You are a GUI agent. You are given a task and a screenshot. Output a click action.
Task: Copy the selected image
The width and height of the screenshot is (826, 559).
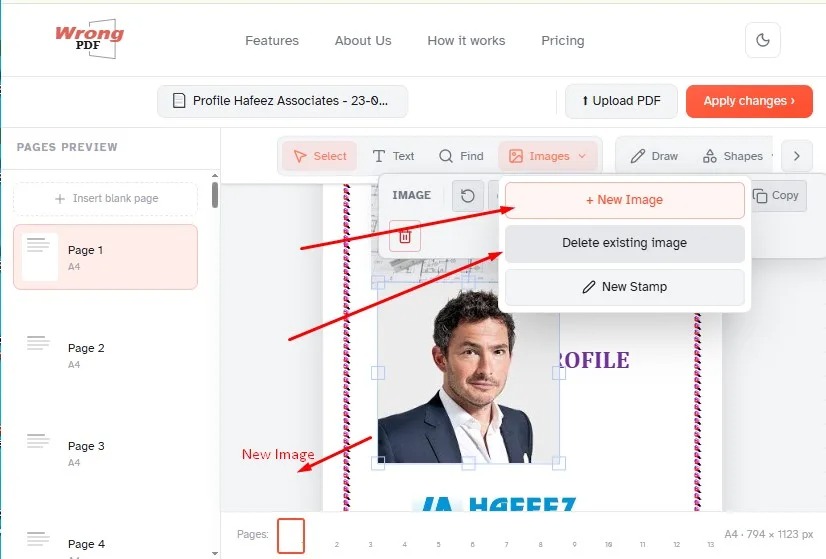pos(776,195)
